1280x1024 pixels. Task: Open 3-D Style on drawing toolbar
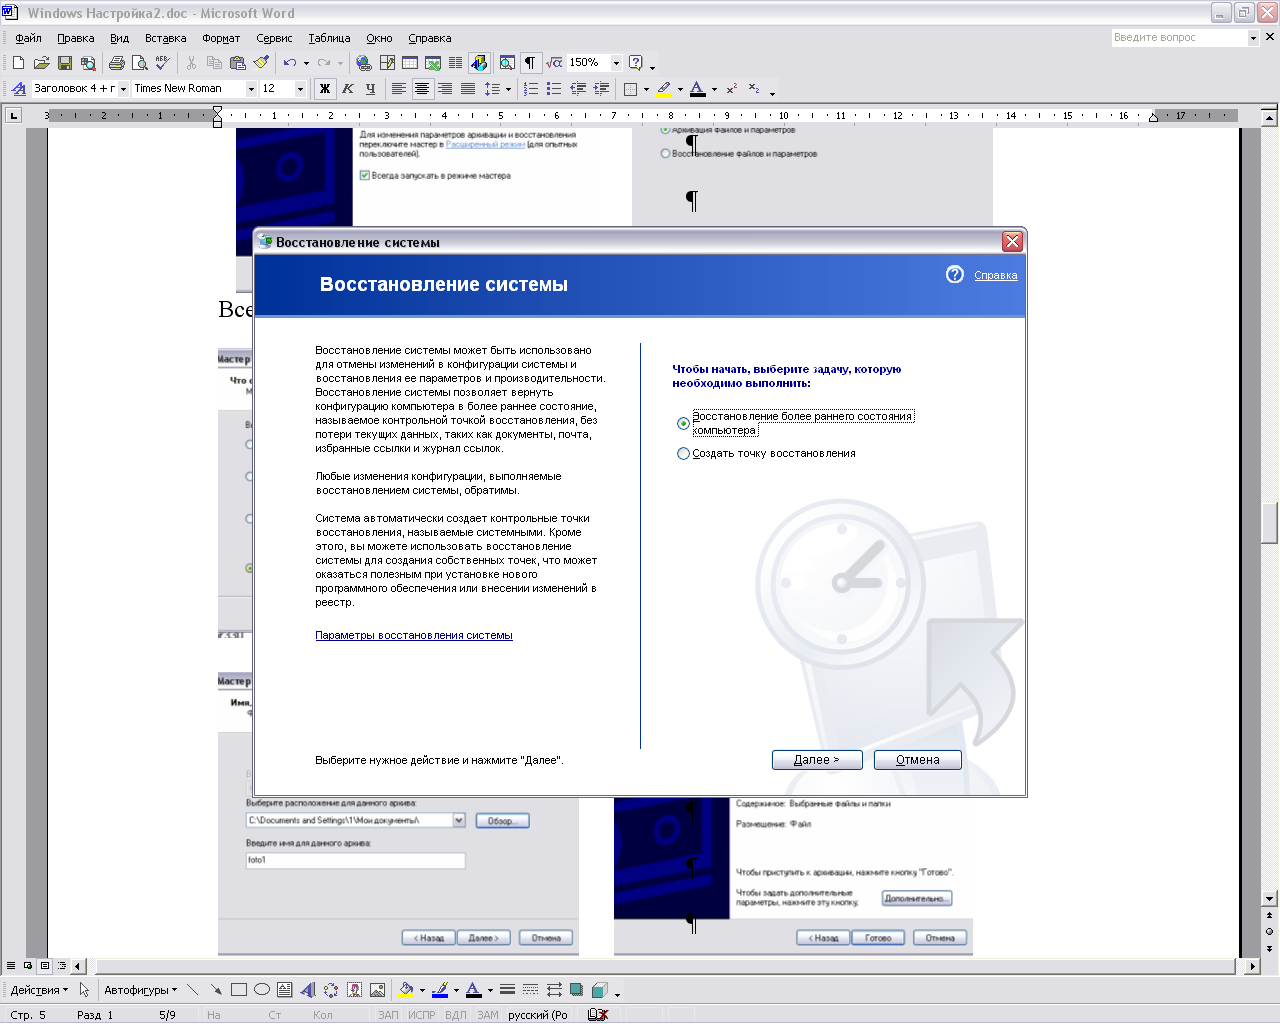coord(600,990)
